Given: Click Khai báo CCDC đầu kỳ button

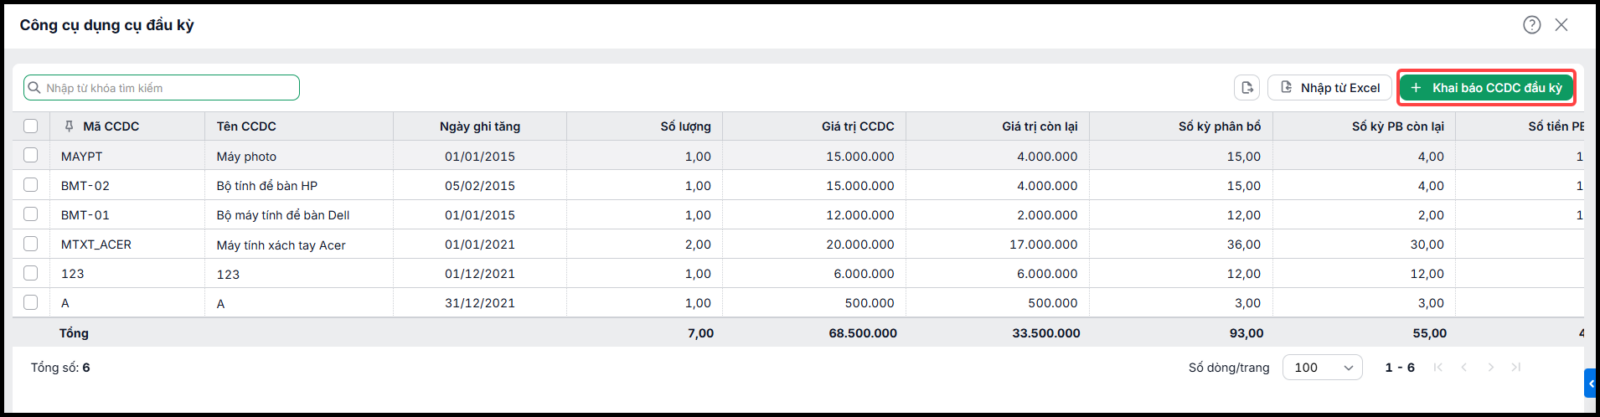Looking at the screenshot, I should (1486, 88).
